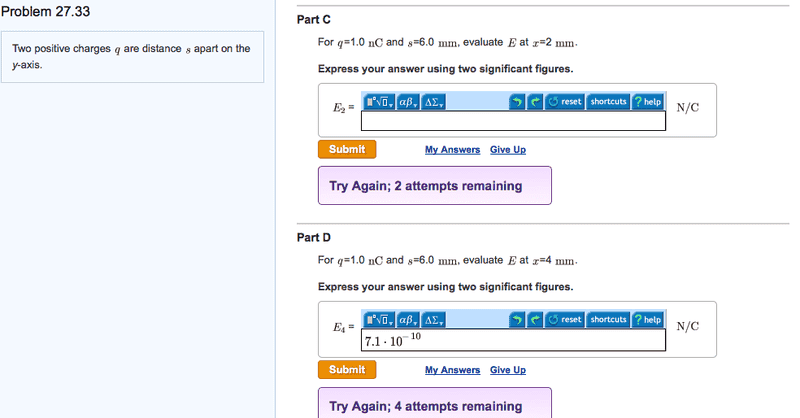Reset the Part D answer editor

[x=565, y=320]
